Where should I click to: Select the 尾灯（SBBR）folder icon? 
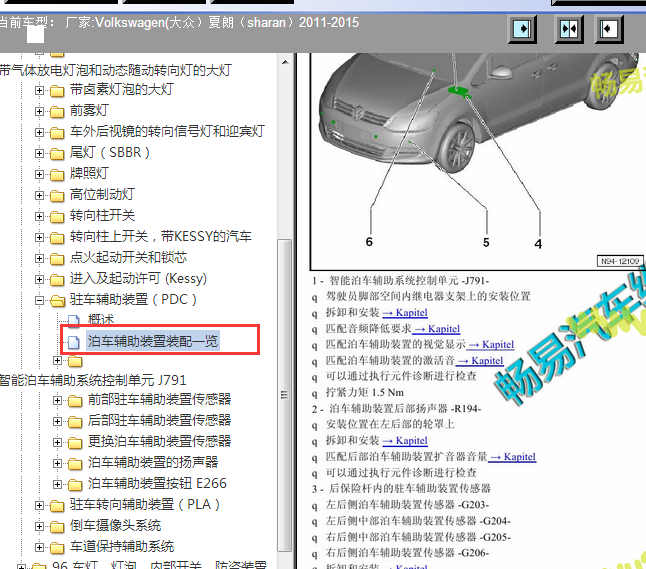[x=57, y=154]
